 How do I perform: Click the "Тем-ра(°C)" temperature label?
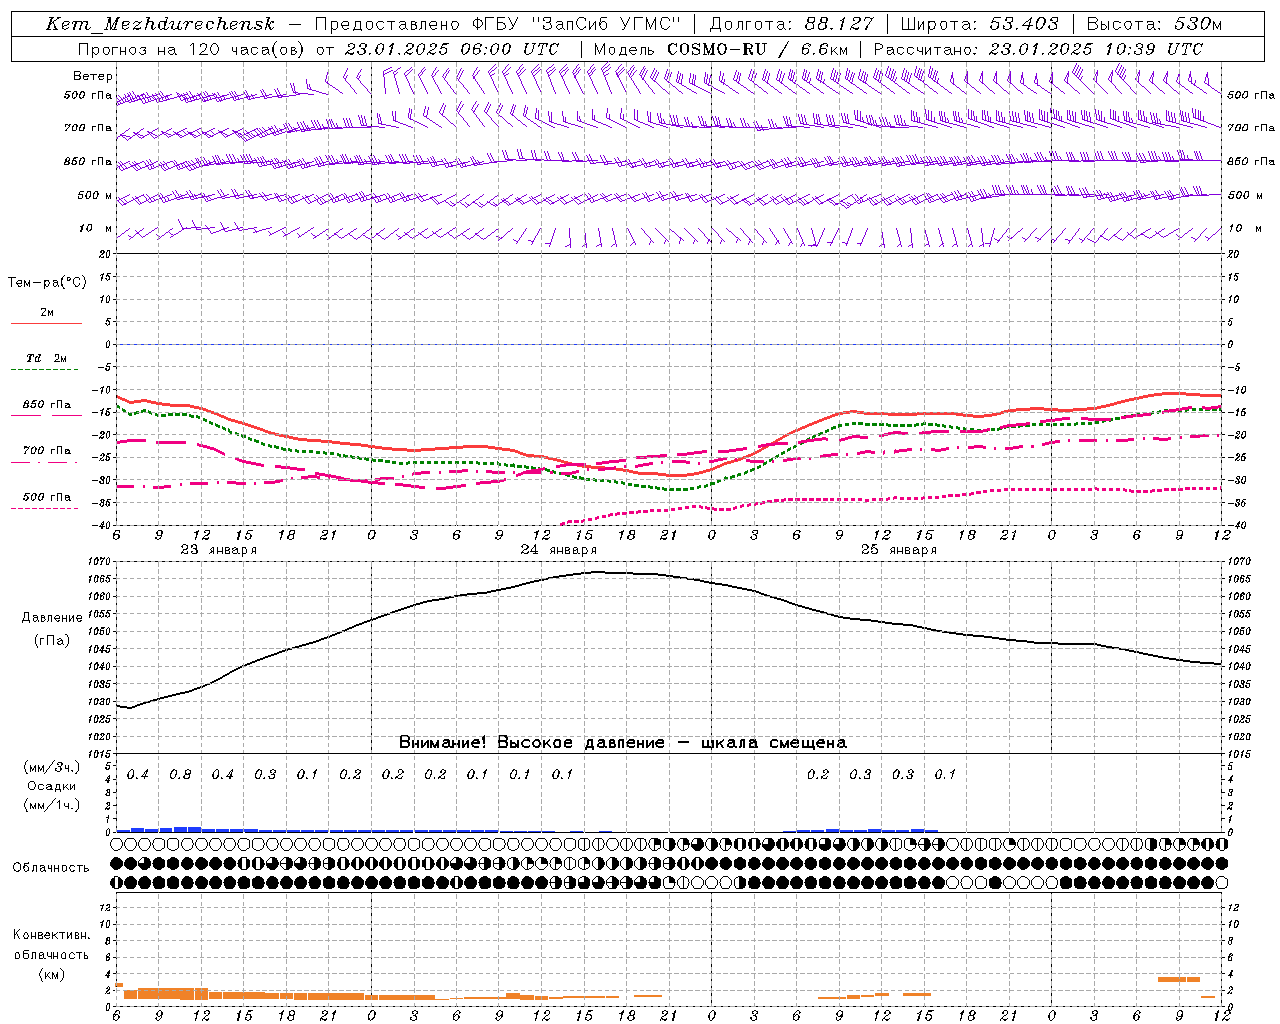pyautogui.click(x=47, y=283)
